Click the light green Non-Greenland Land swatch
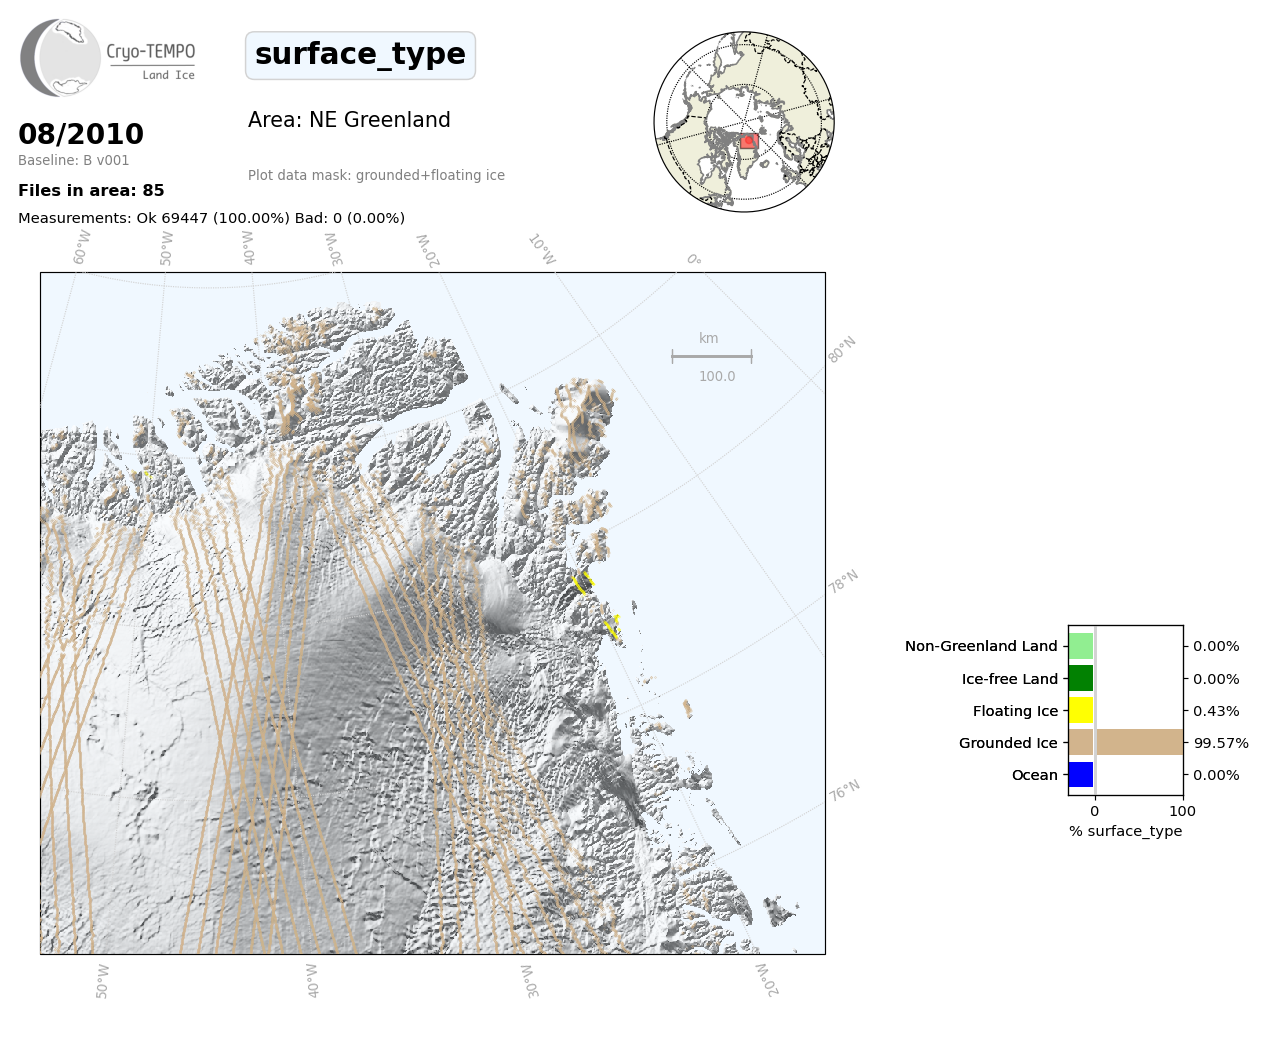Screen dimensions: 1272x1060 1081,646
